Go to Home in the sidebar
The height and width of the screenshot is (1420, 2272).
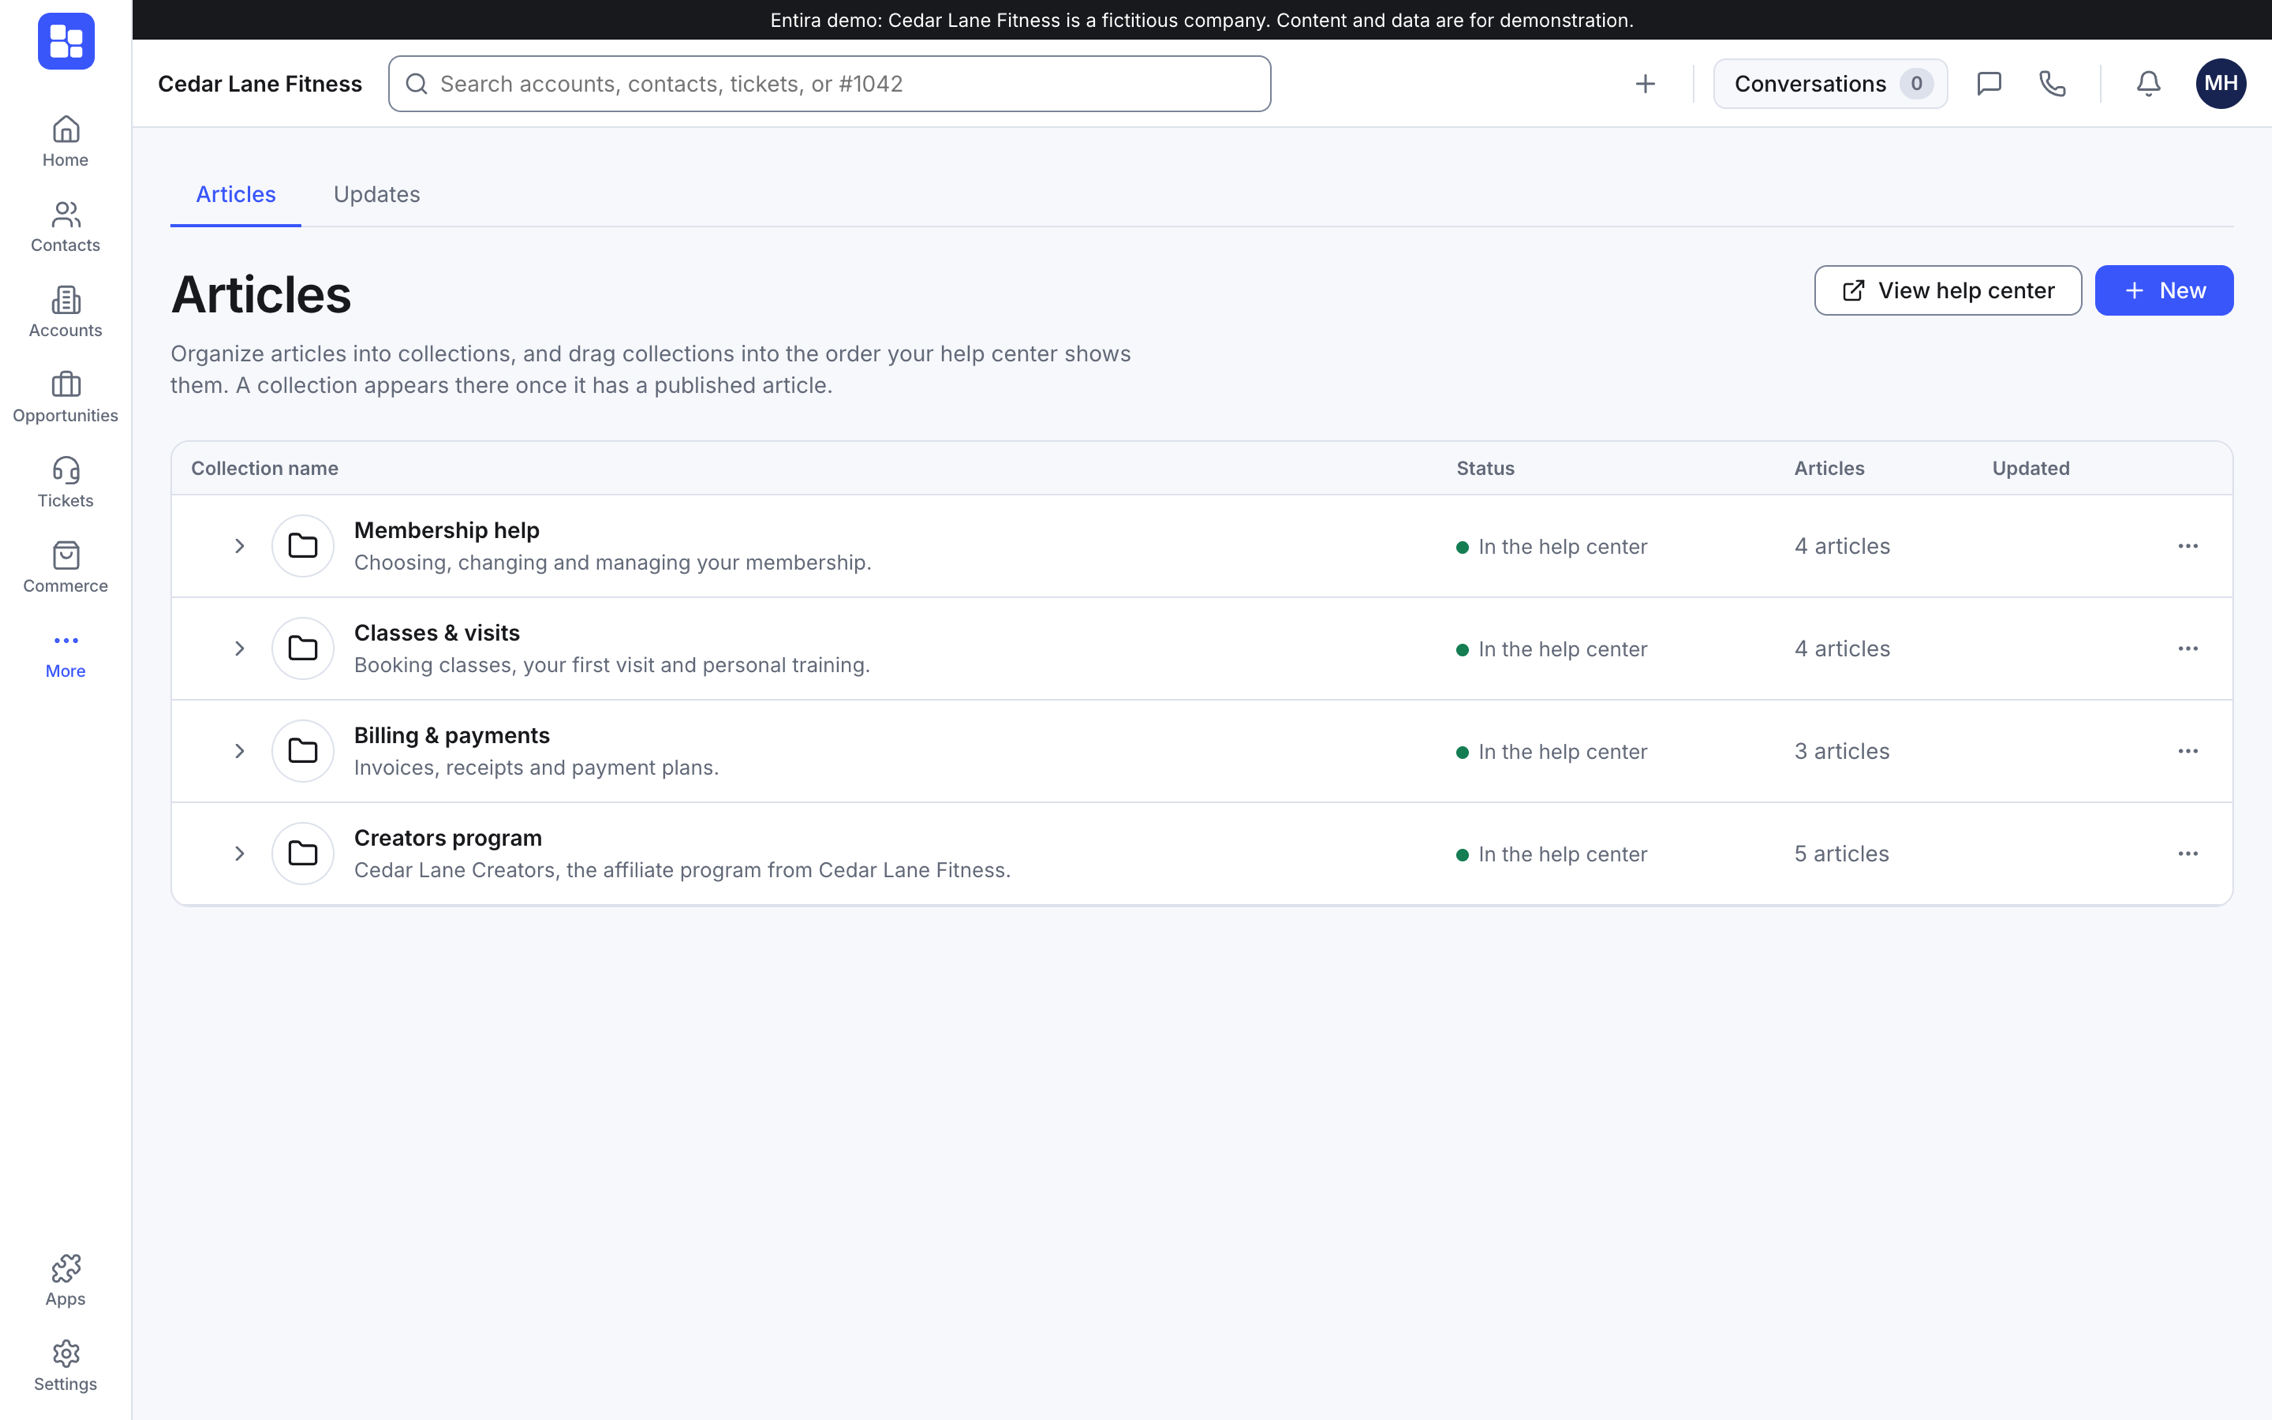[x=65, y=142]
